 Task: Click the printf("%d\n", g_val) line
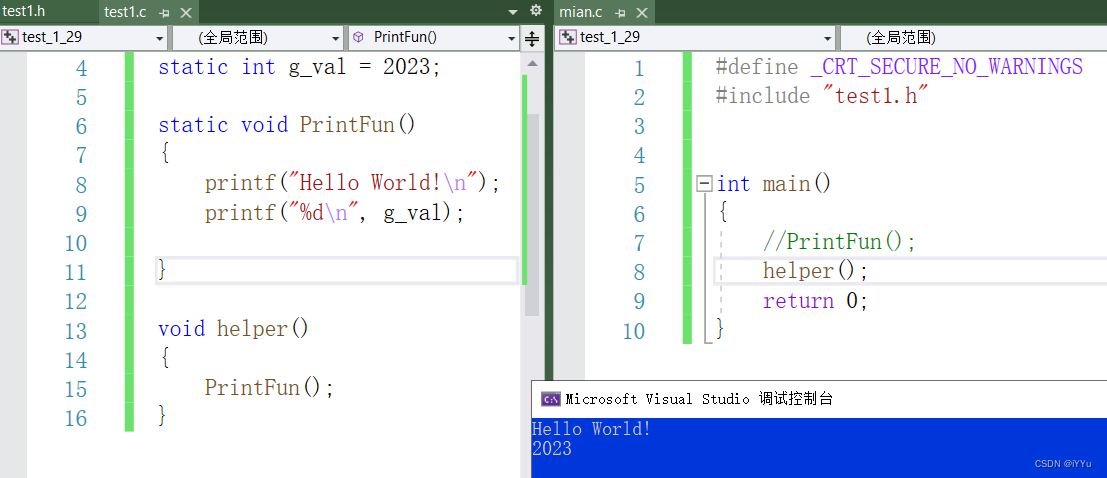[335, 213]
